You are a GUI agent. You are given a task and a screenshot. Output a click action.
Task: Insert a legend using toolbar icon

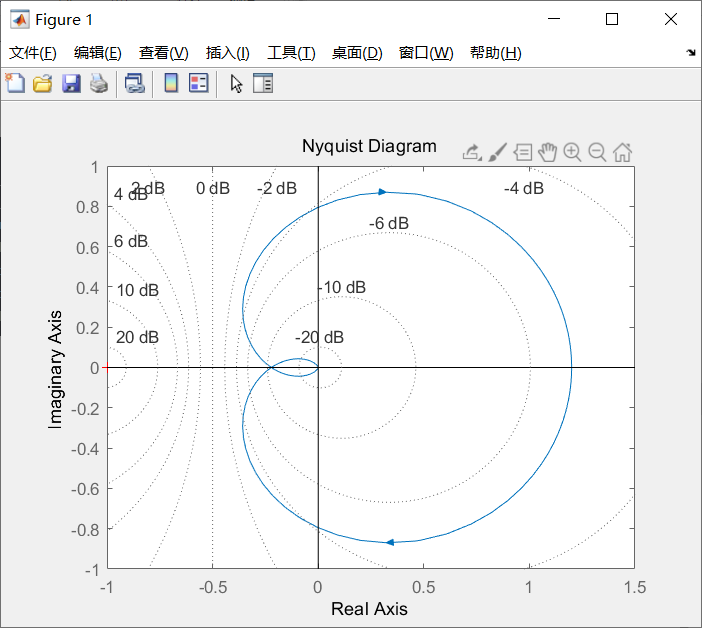pos(198,83)
